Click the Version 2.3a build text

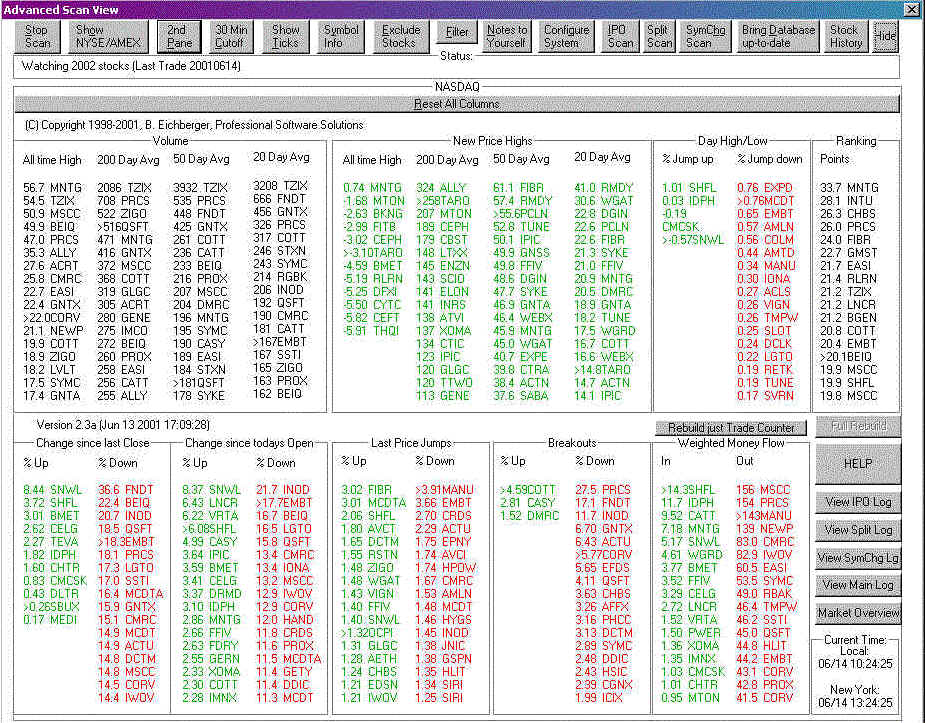(x=123, y=425)
